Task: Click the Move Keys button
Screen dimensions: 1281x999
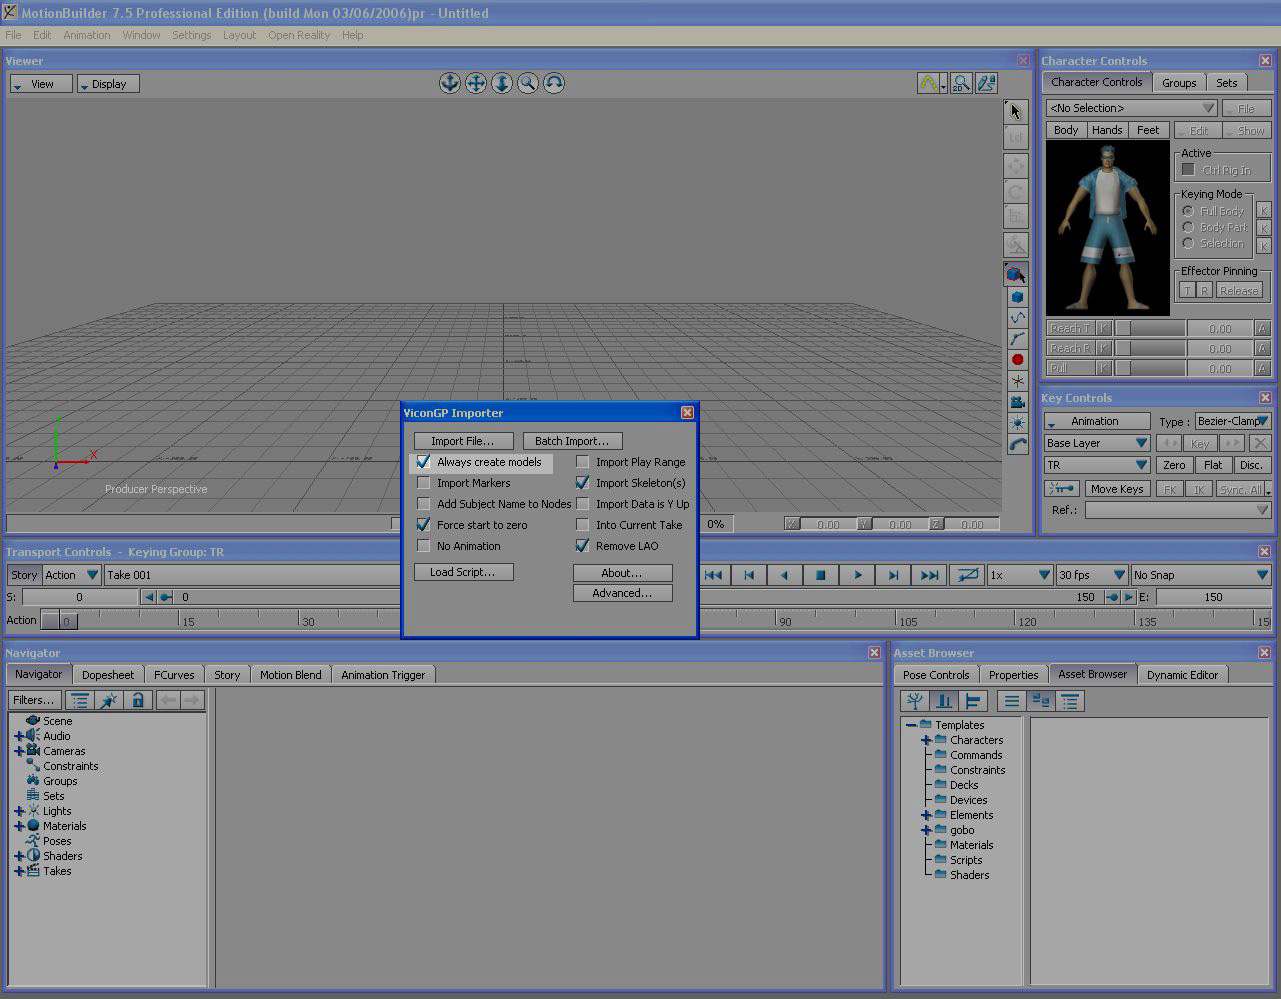Action: 1117,489
